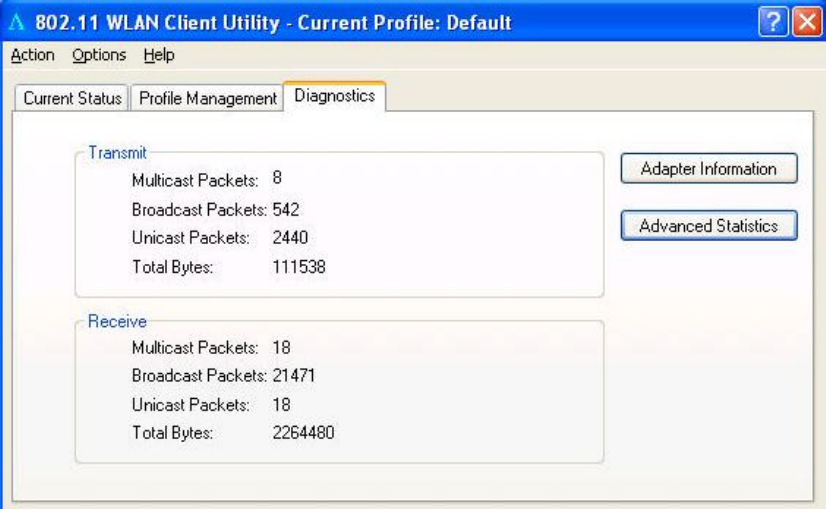Click the Transmit Broadcast Packets value 542
Screen dimensions: 826x509
[286, 210]
